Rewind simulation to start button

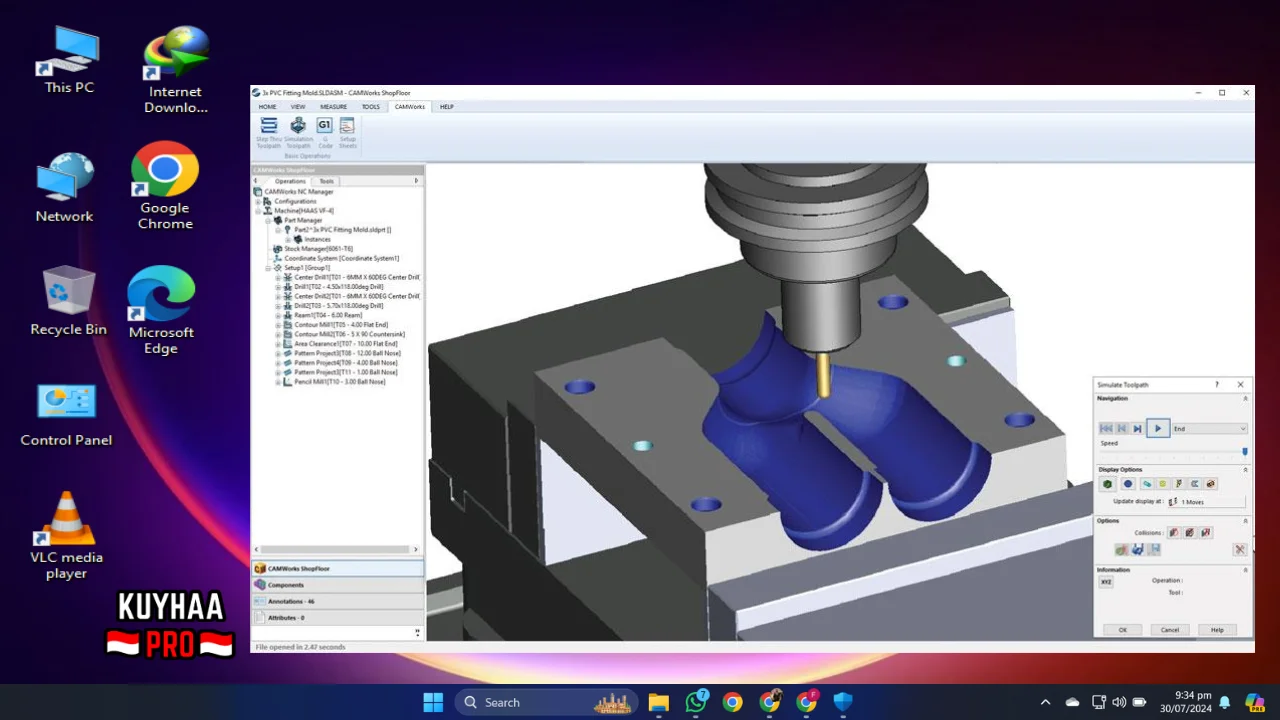(x=1106, y=428)
